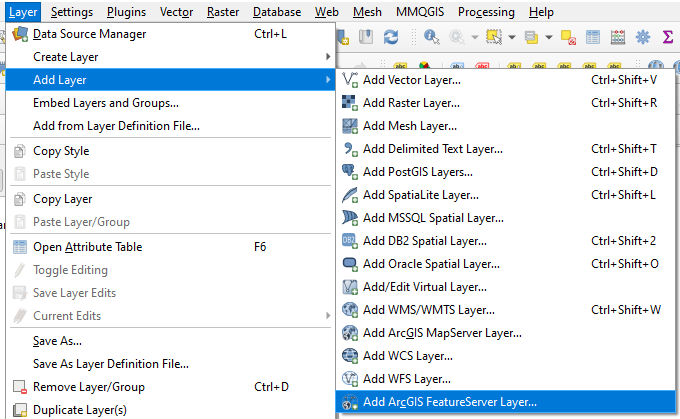Open the Mesh menu

(367, 12)
